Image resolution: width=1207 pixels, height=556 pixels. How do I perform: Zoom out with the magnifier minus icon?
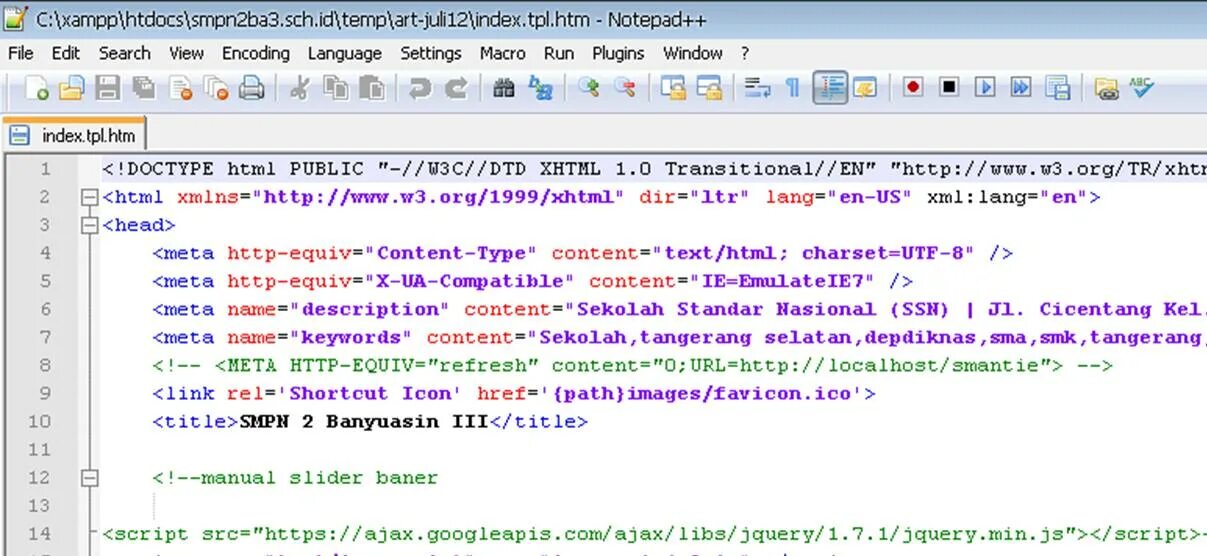pyautogui.click(x=625, y=88)
